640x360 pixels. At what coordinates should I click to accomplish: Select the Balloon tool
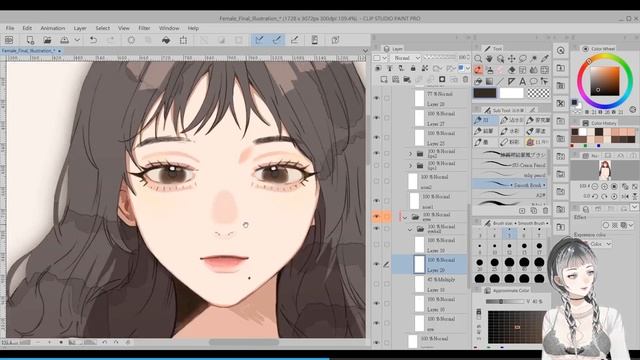(533, 82)
